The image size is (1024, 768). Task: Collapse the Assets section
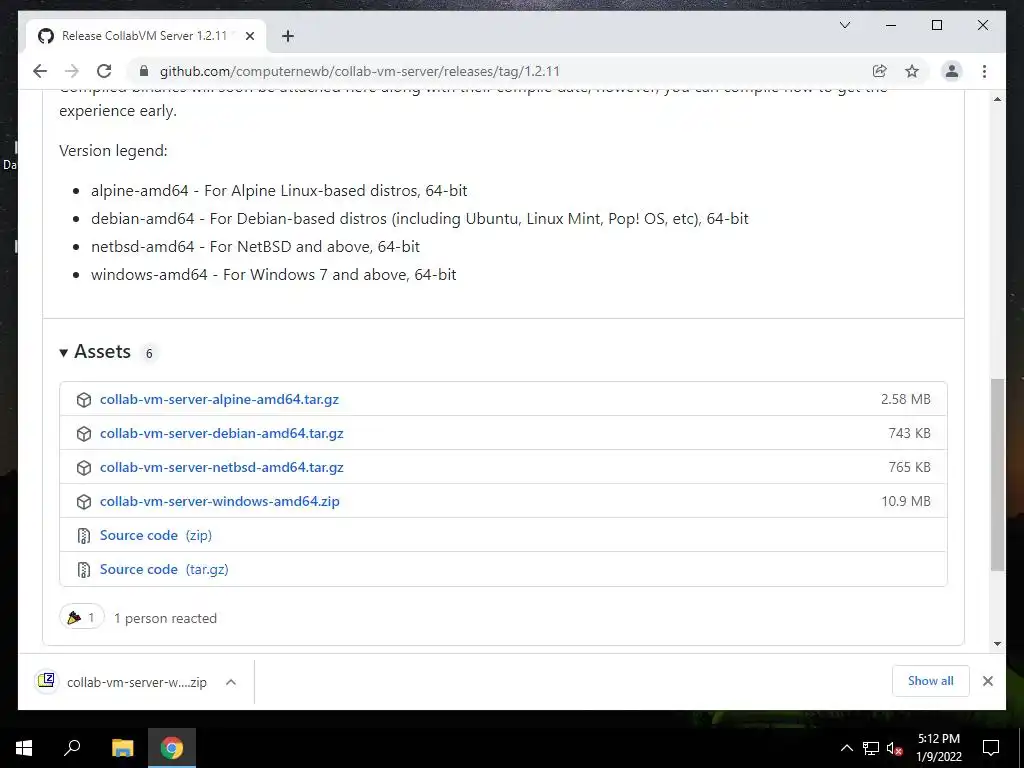point(95,352)
